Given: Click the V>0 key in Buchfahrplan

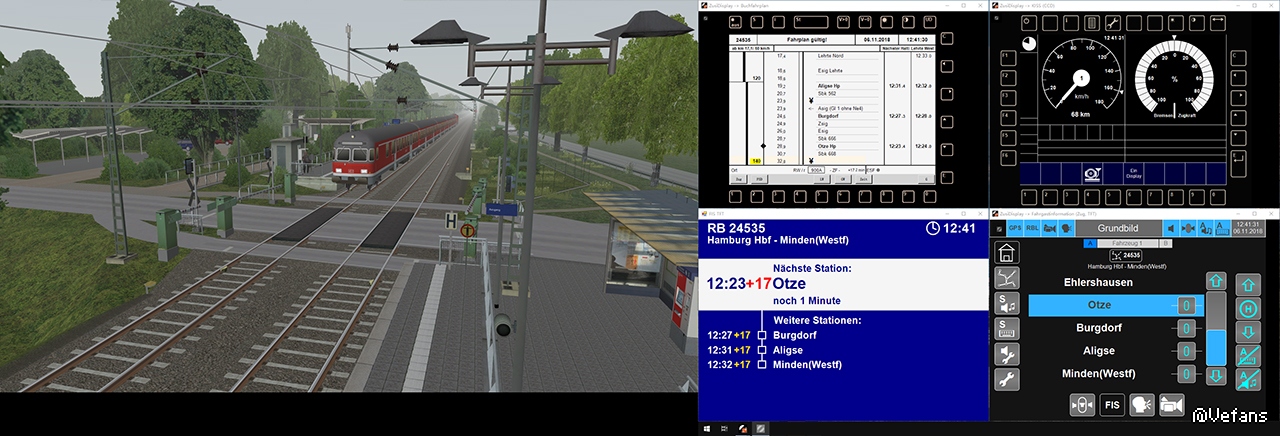Looking at the screenshot, I should tap(843, 20).
